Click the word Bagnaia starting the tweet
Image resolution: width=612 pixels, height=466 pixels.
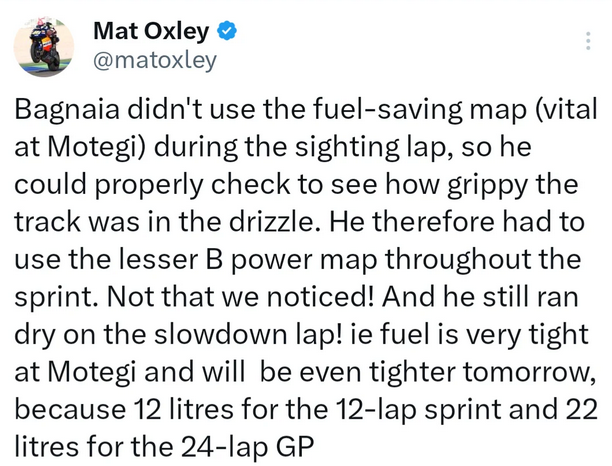67,110
